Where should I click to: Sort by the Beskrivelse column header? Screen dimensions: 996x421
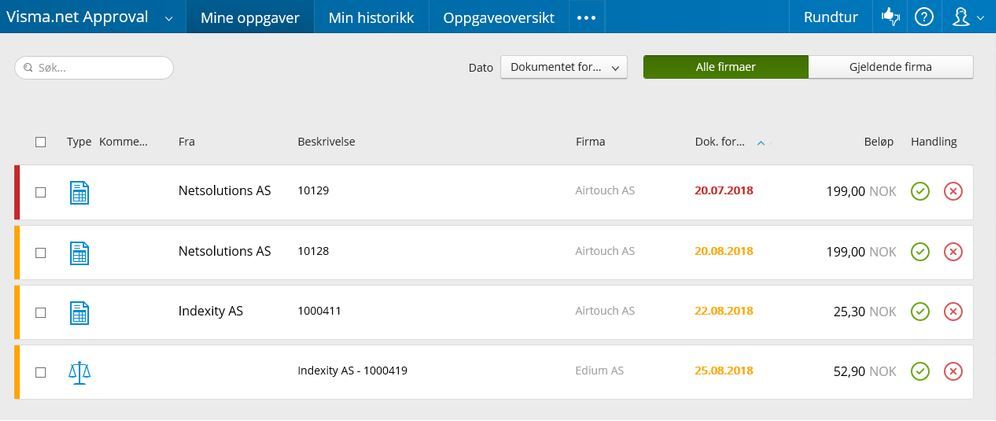point(326,142)
